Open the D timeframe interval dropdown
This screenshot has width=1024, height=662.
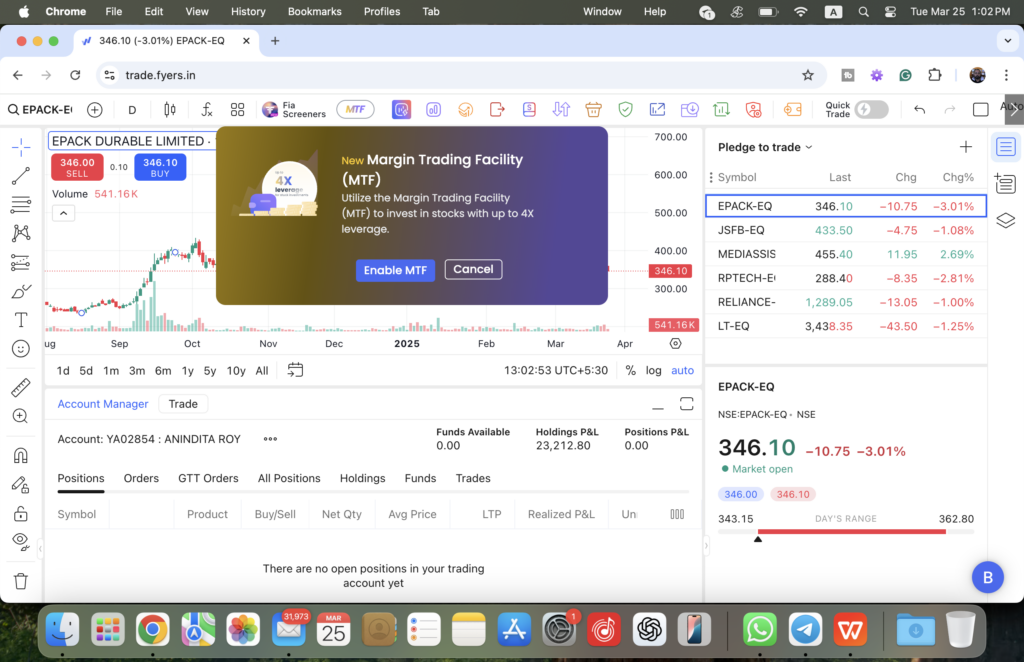tap(132, 110)
